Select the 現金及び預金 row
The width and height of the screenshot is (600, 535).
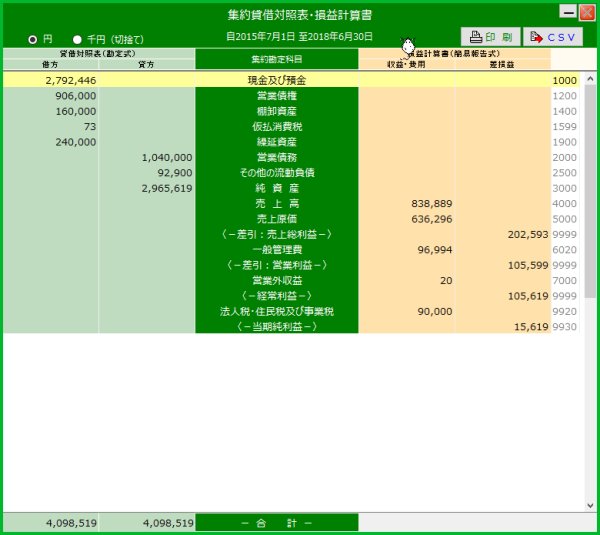coord(277,80)
